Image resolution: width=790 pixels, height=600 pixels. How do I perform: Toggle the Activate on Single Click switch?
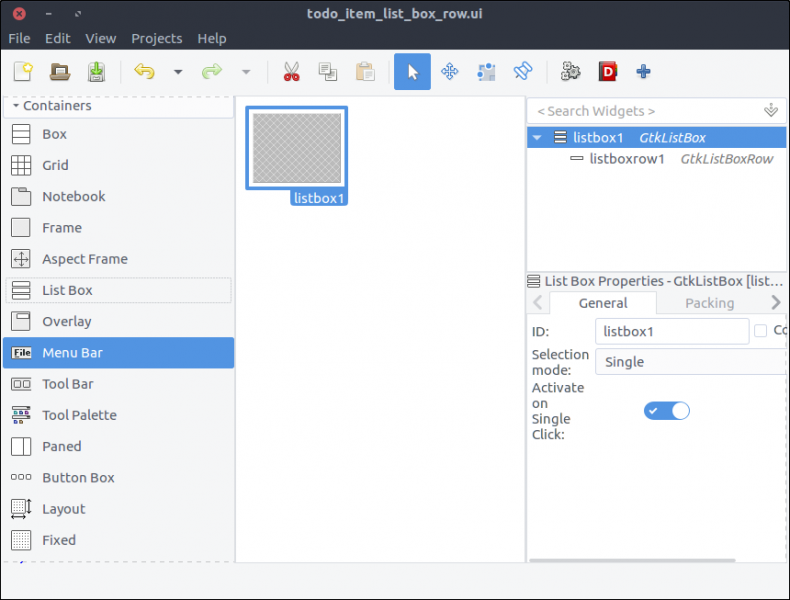click(x=666, y=411)
